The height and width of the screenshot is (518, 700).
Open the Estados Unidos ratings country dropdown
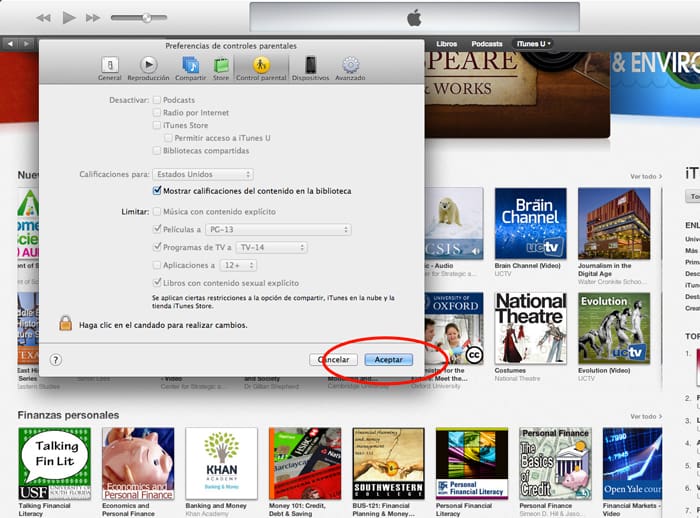click(203, 174)
